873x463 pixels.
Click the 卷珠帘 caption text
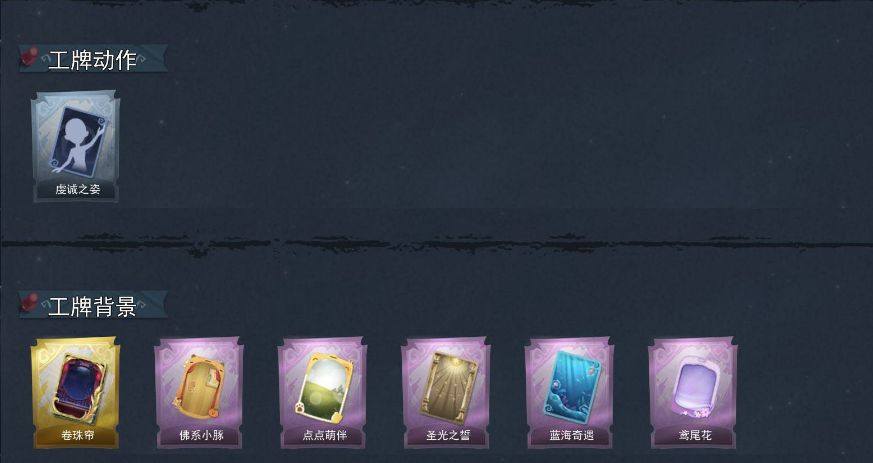77,436
